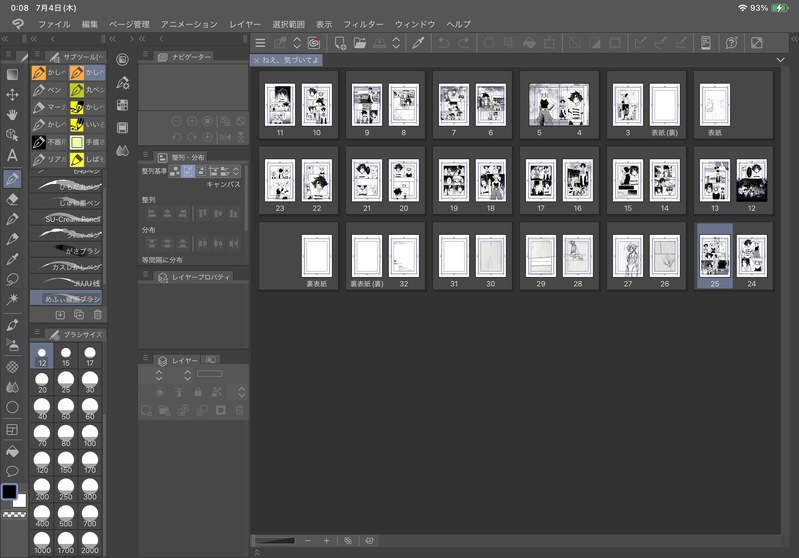799x558 pixels.
Task: Collapse the tool palette dock with double arrow
Action: pos(5,39)
